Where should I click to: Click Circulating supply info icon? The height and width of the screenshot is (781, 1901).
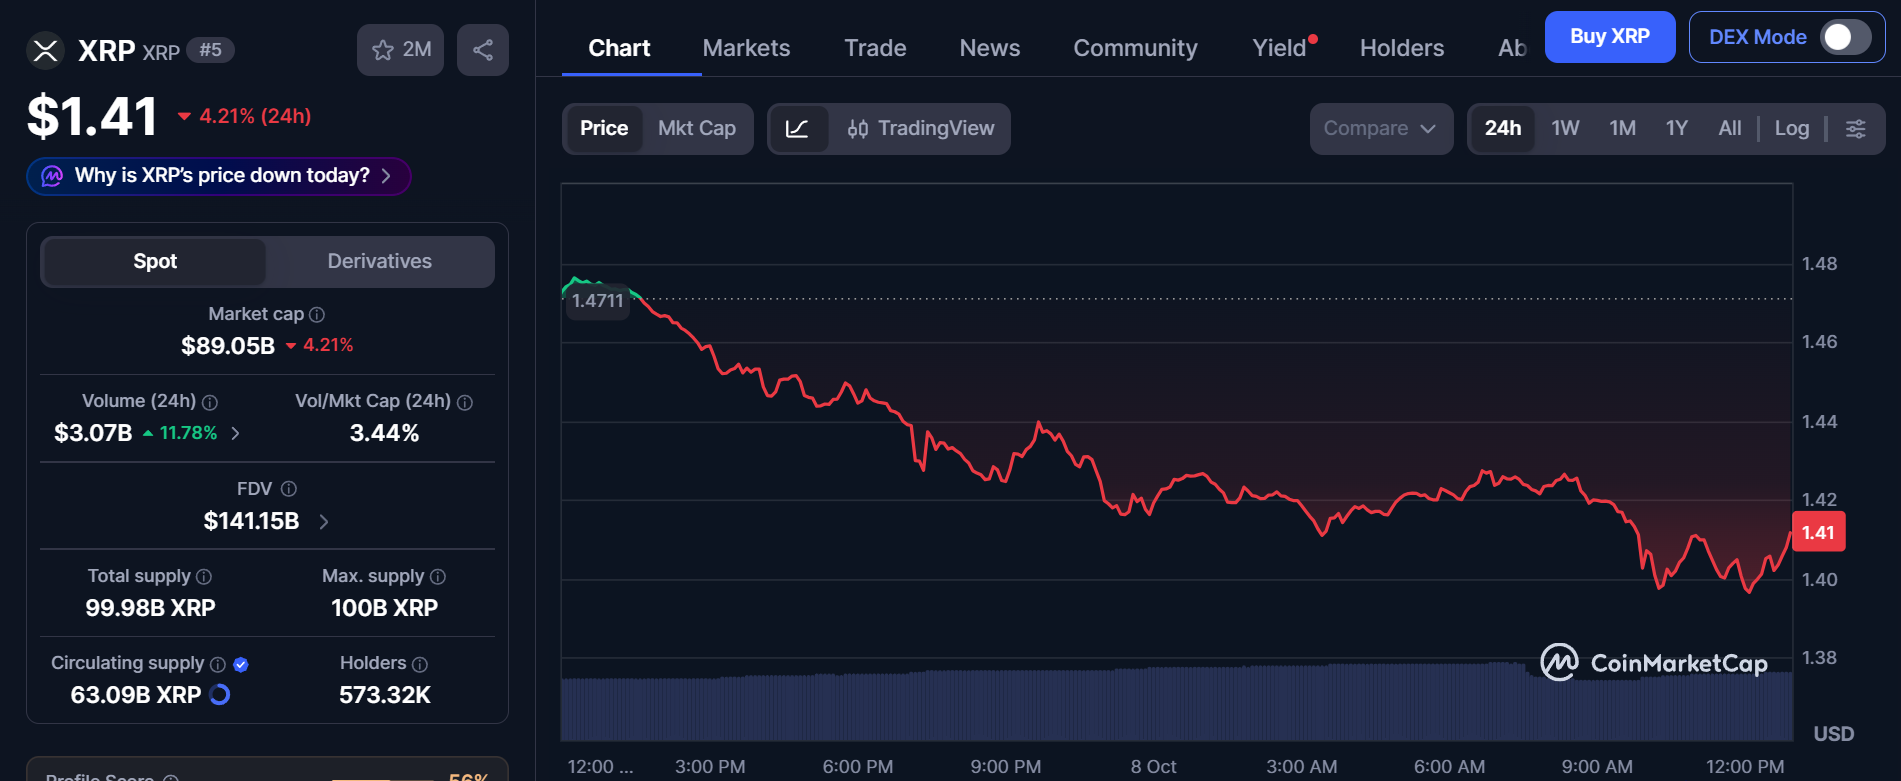tap(218, 664)
